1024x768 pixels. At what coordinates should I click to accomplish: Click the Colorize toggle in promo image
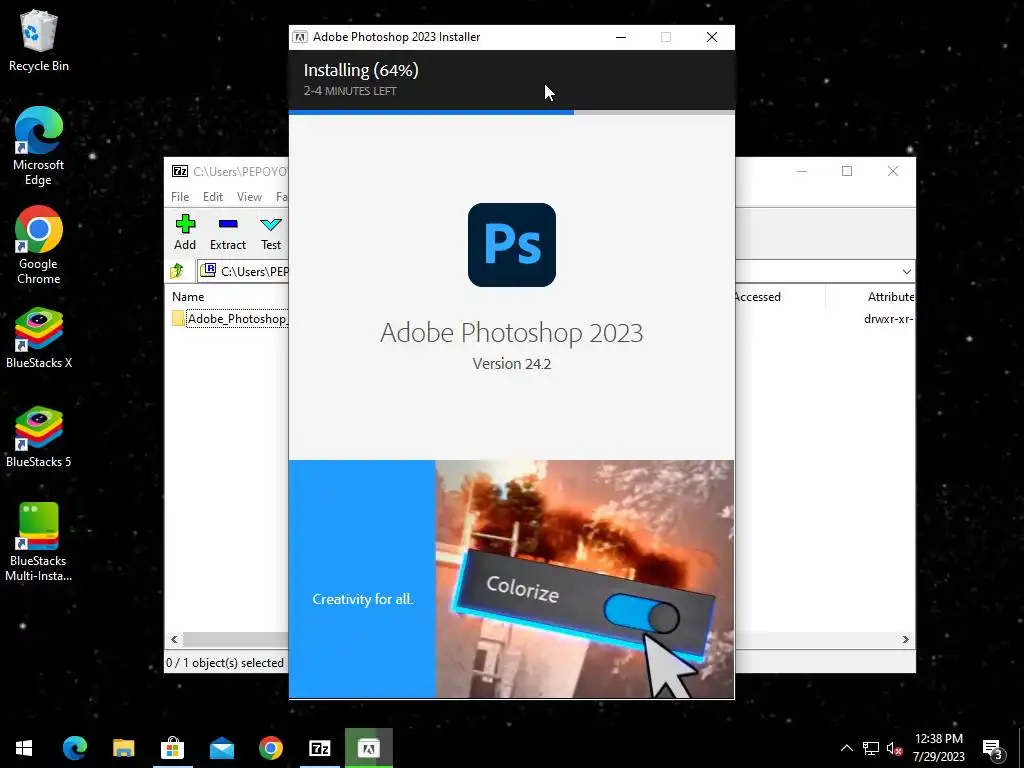coord(641,615)
